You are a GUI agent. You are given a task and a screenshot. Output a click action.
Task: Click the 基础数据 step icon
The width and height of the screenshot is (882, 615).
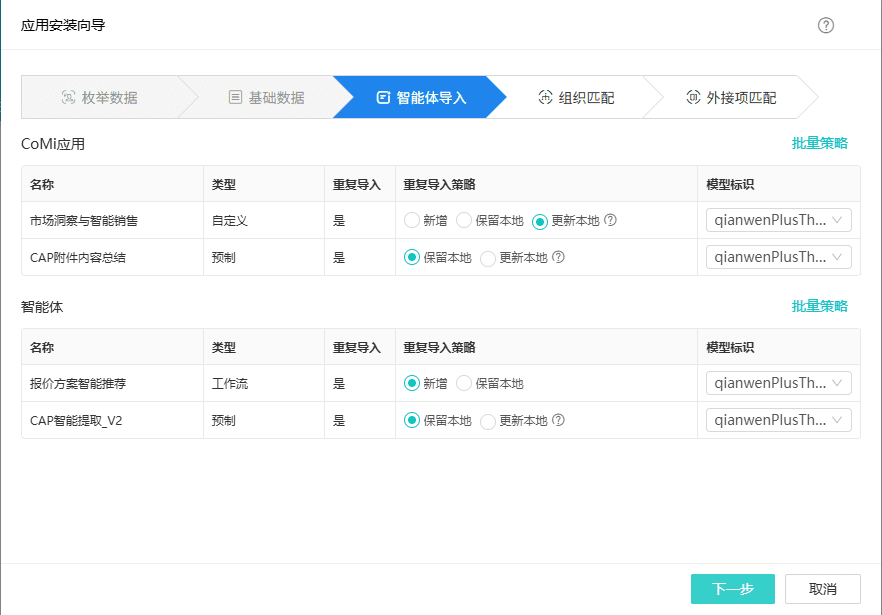point(235,97)
